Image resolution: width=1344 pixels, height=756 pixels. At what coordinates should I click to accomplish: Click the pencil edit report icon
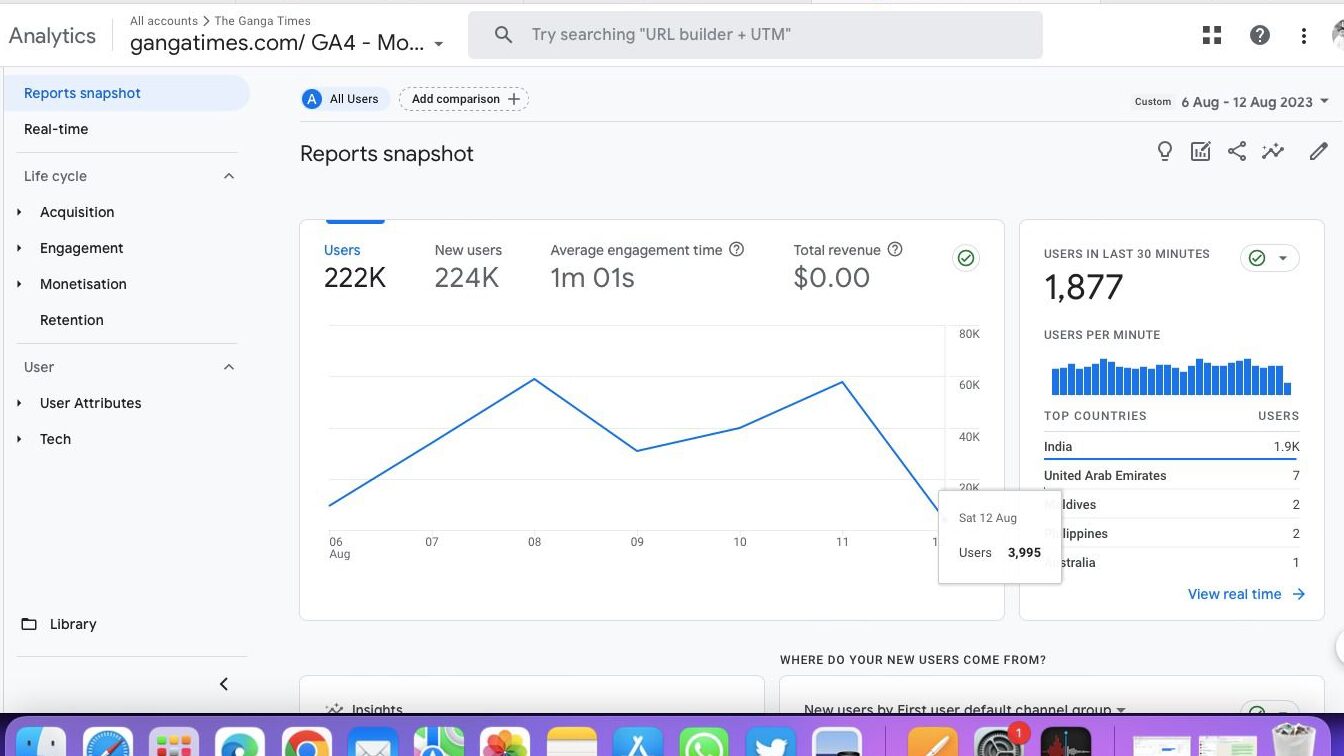(1318, 152)
